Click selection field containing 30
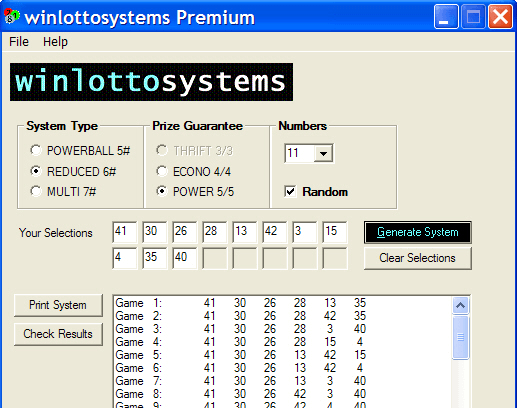 [155, 232]
